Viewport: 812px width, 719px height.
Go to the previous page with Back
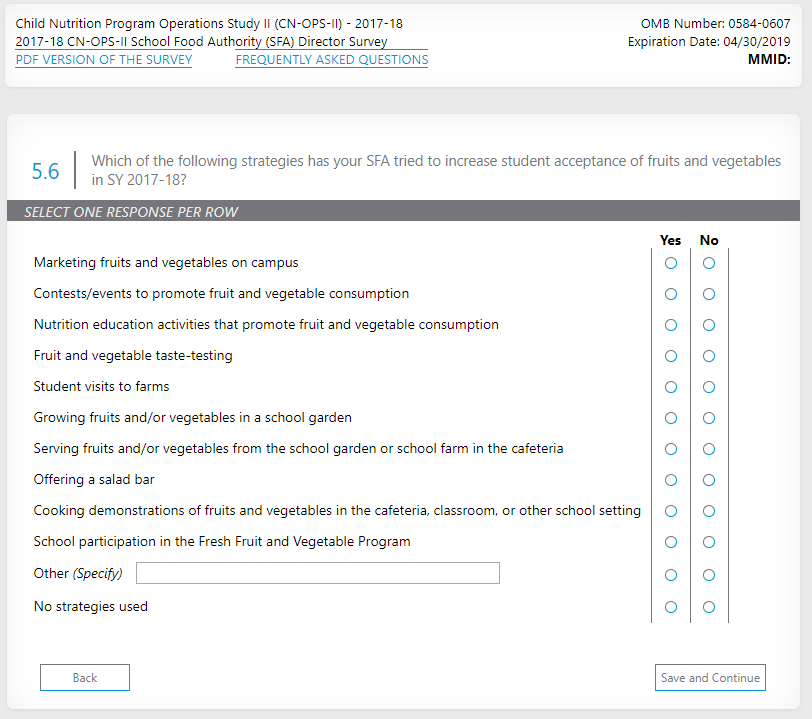[x=85, y=678]
